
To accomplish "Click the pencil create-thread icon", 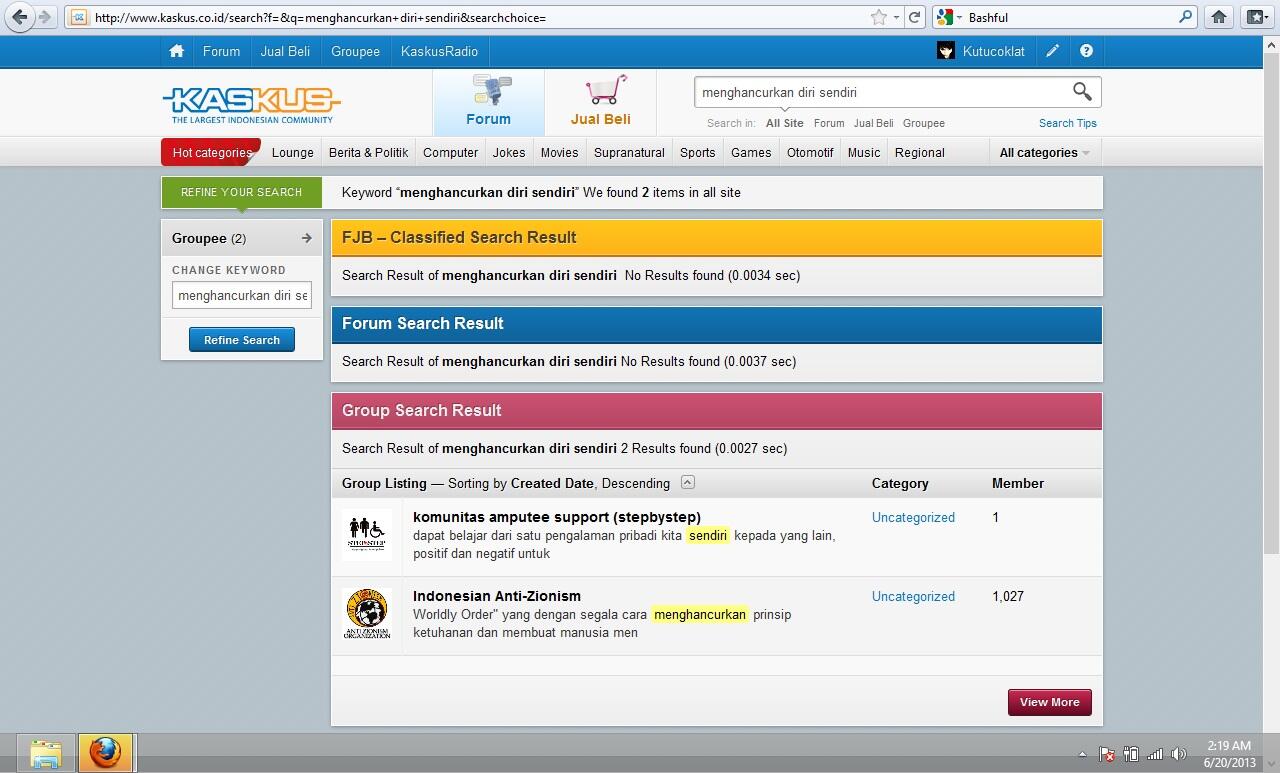I will [1052, 51].
